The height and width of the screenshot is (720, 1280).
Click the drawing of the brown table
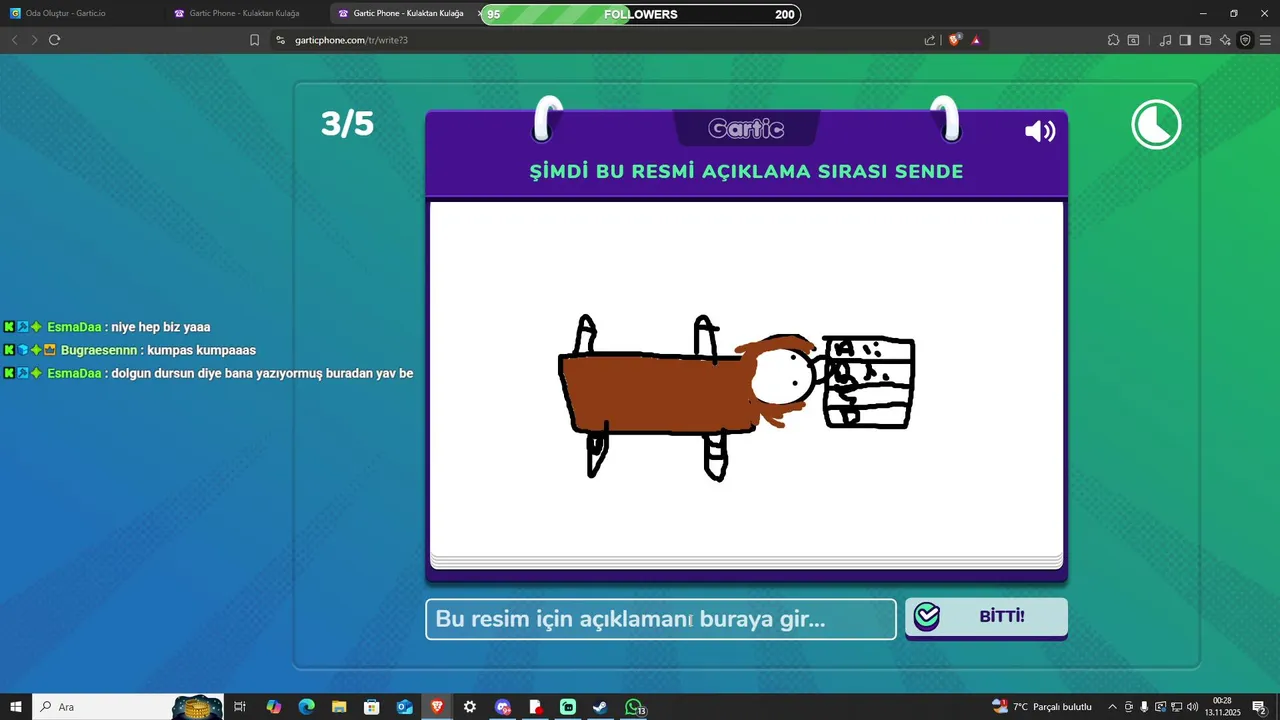[660, 395]
